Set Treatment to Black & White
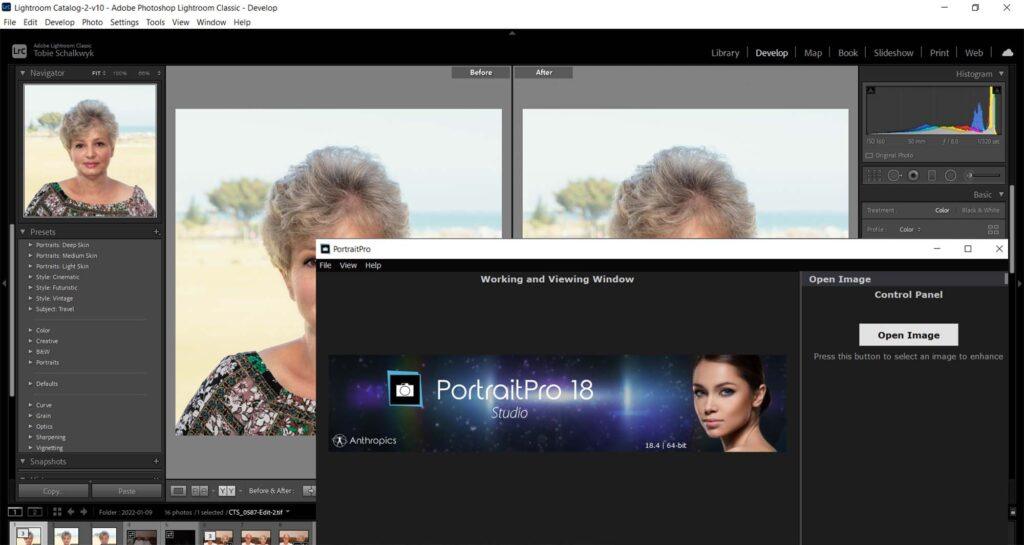Viewport: 1024px width, 545px height. pos(980,210)
